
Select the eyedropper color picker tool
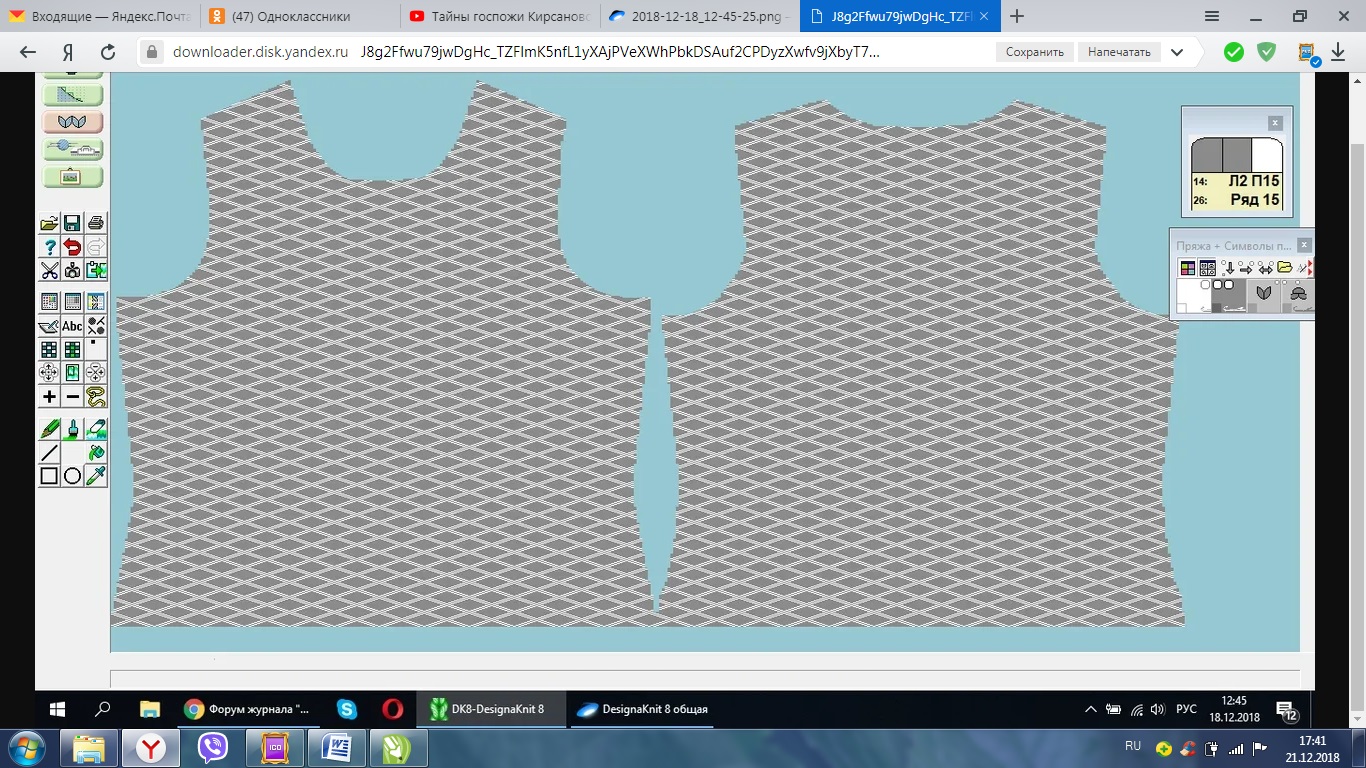coord(96,477)
